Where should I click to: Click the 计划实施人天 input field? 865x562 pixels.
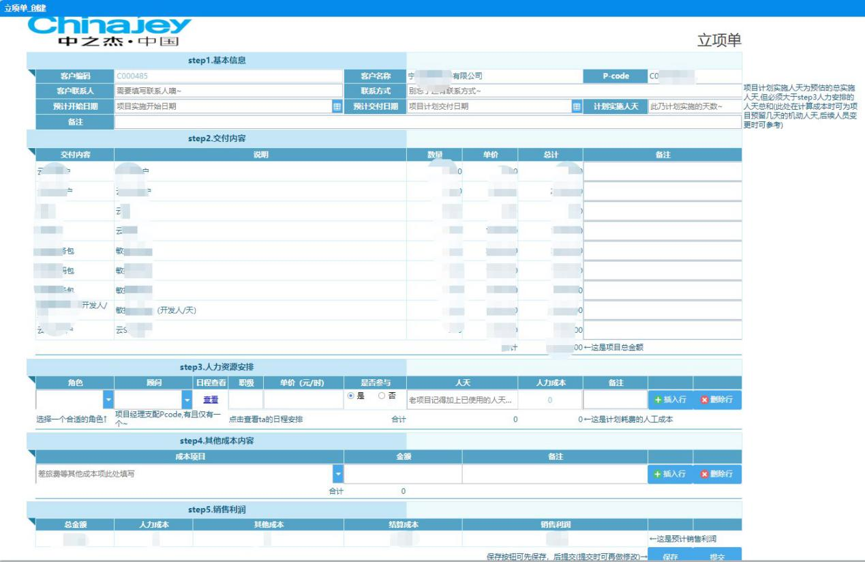coord(695,106)
